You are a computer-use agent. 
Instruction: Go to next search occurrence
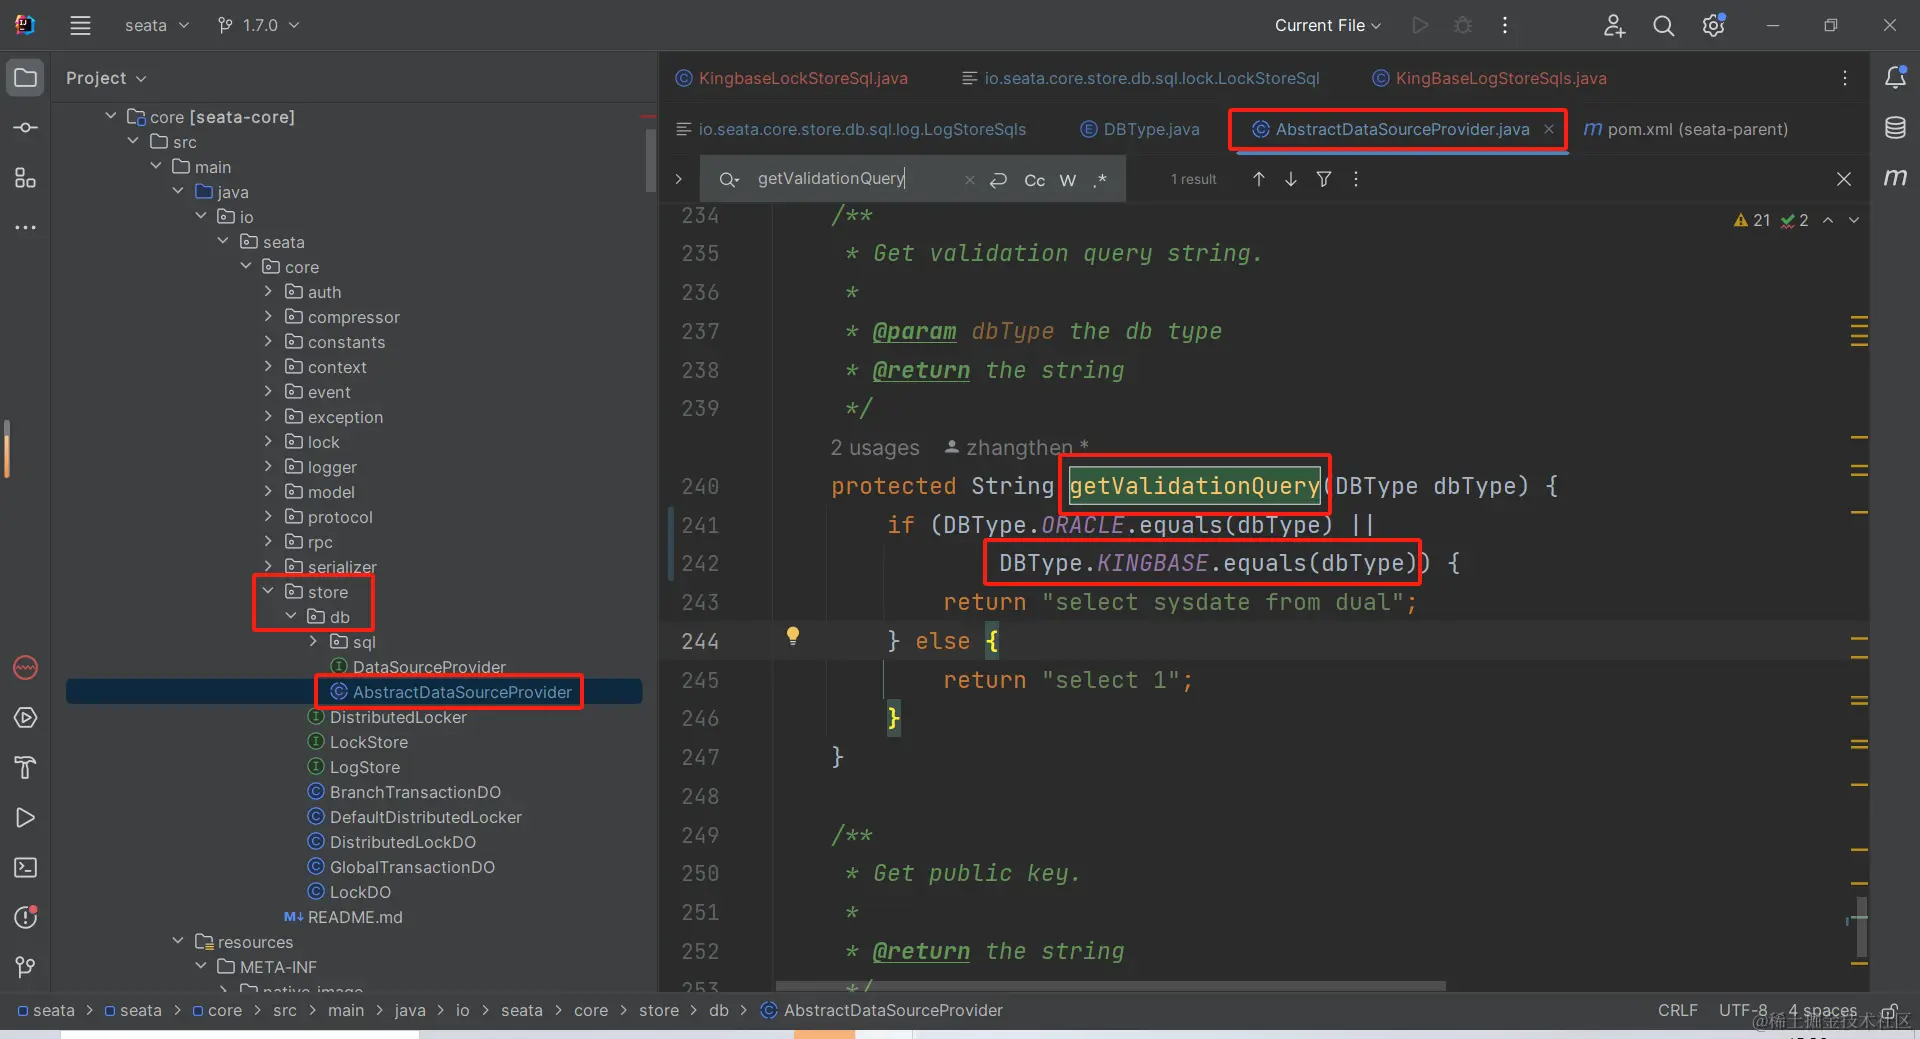[1291, 179]
